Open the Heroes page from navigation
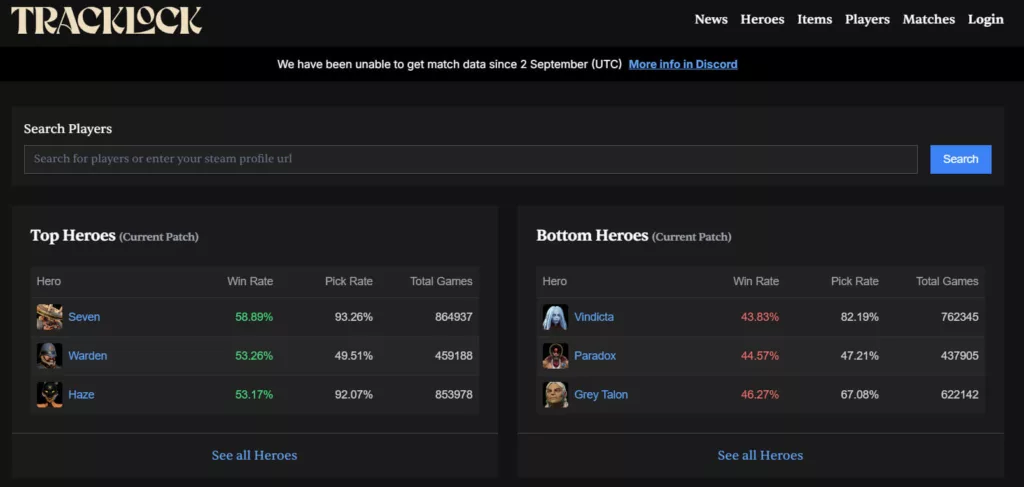Viewport: 1024px width, 487px height. [x=762, y=20]
